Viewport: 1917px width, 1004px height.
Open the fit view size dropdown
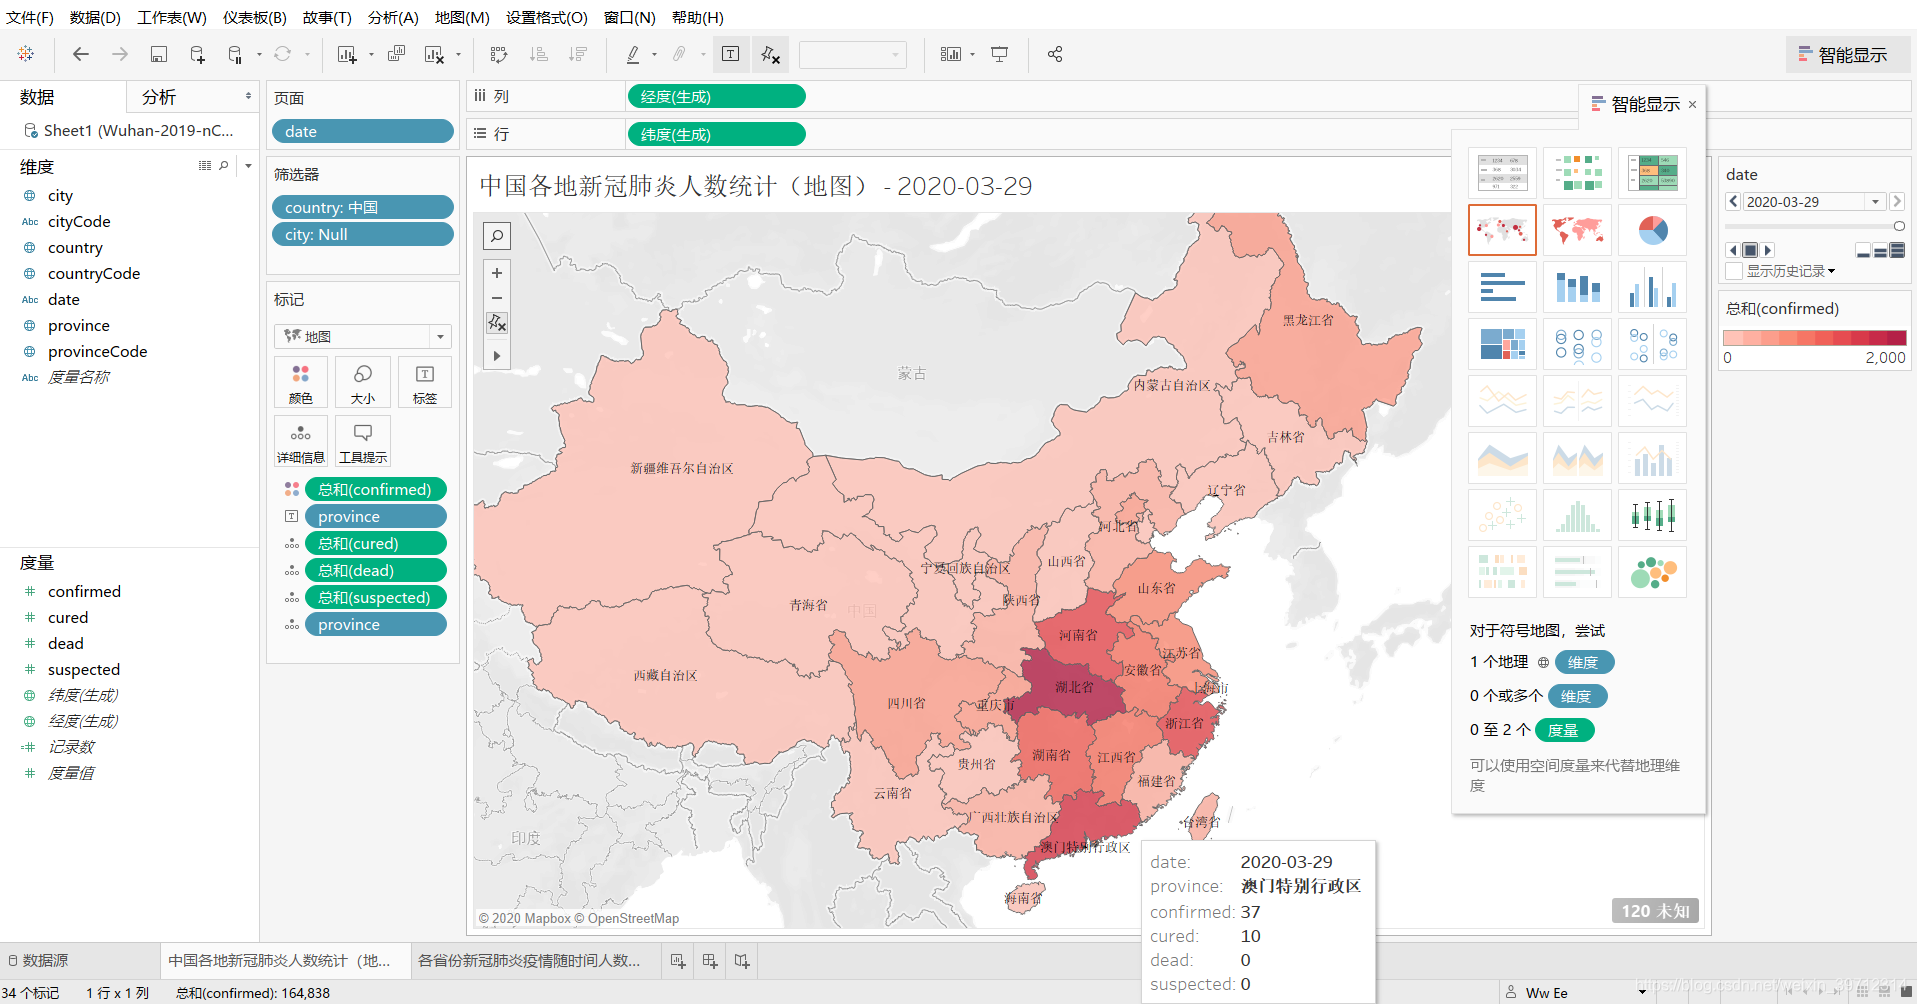tap(853, 54)
